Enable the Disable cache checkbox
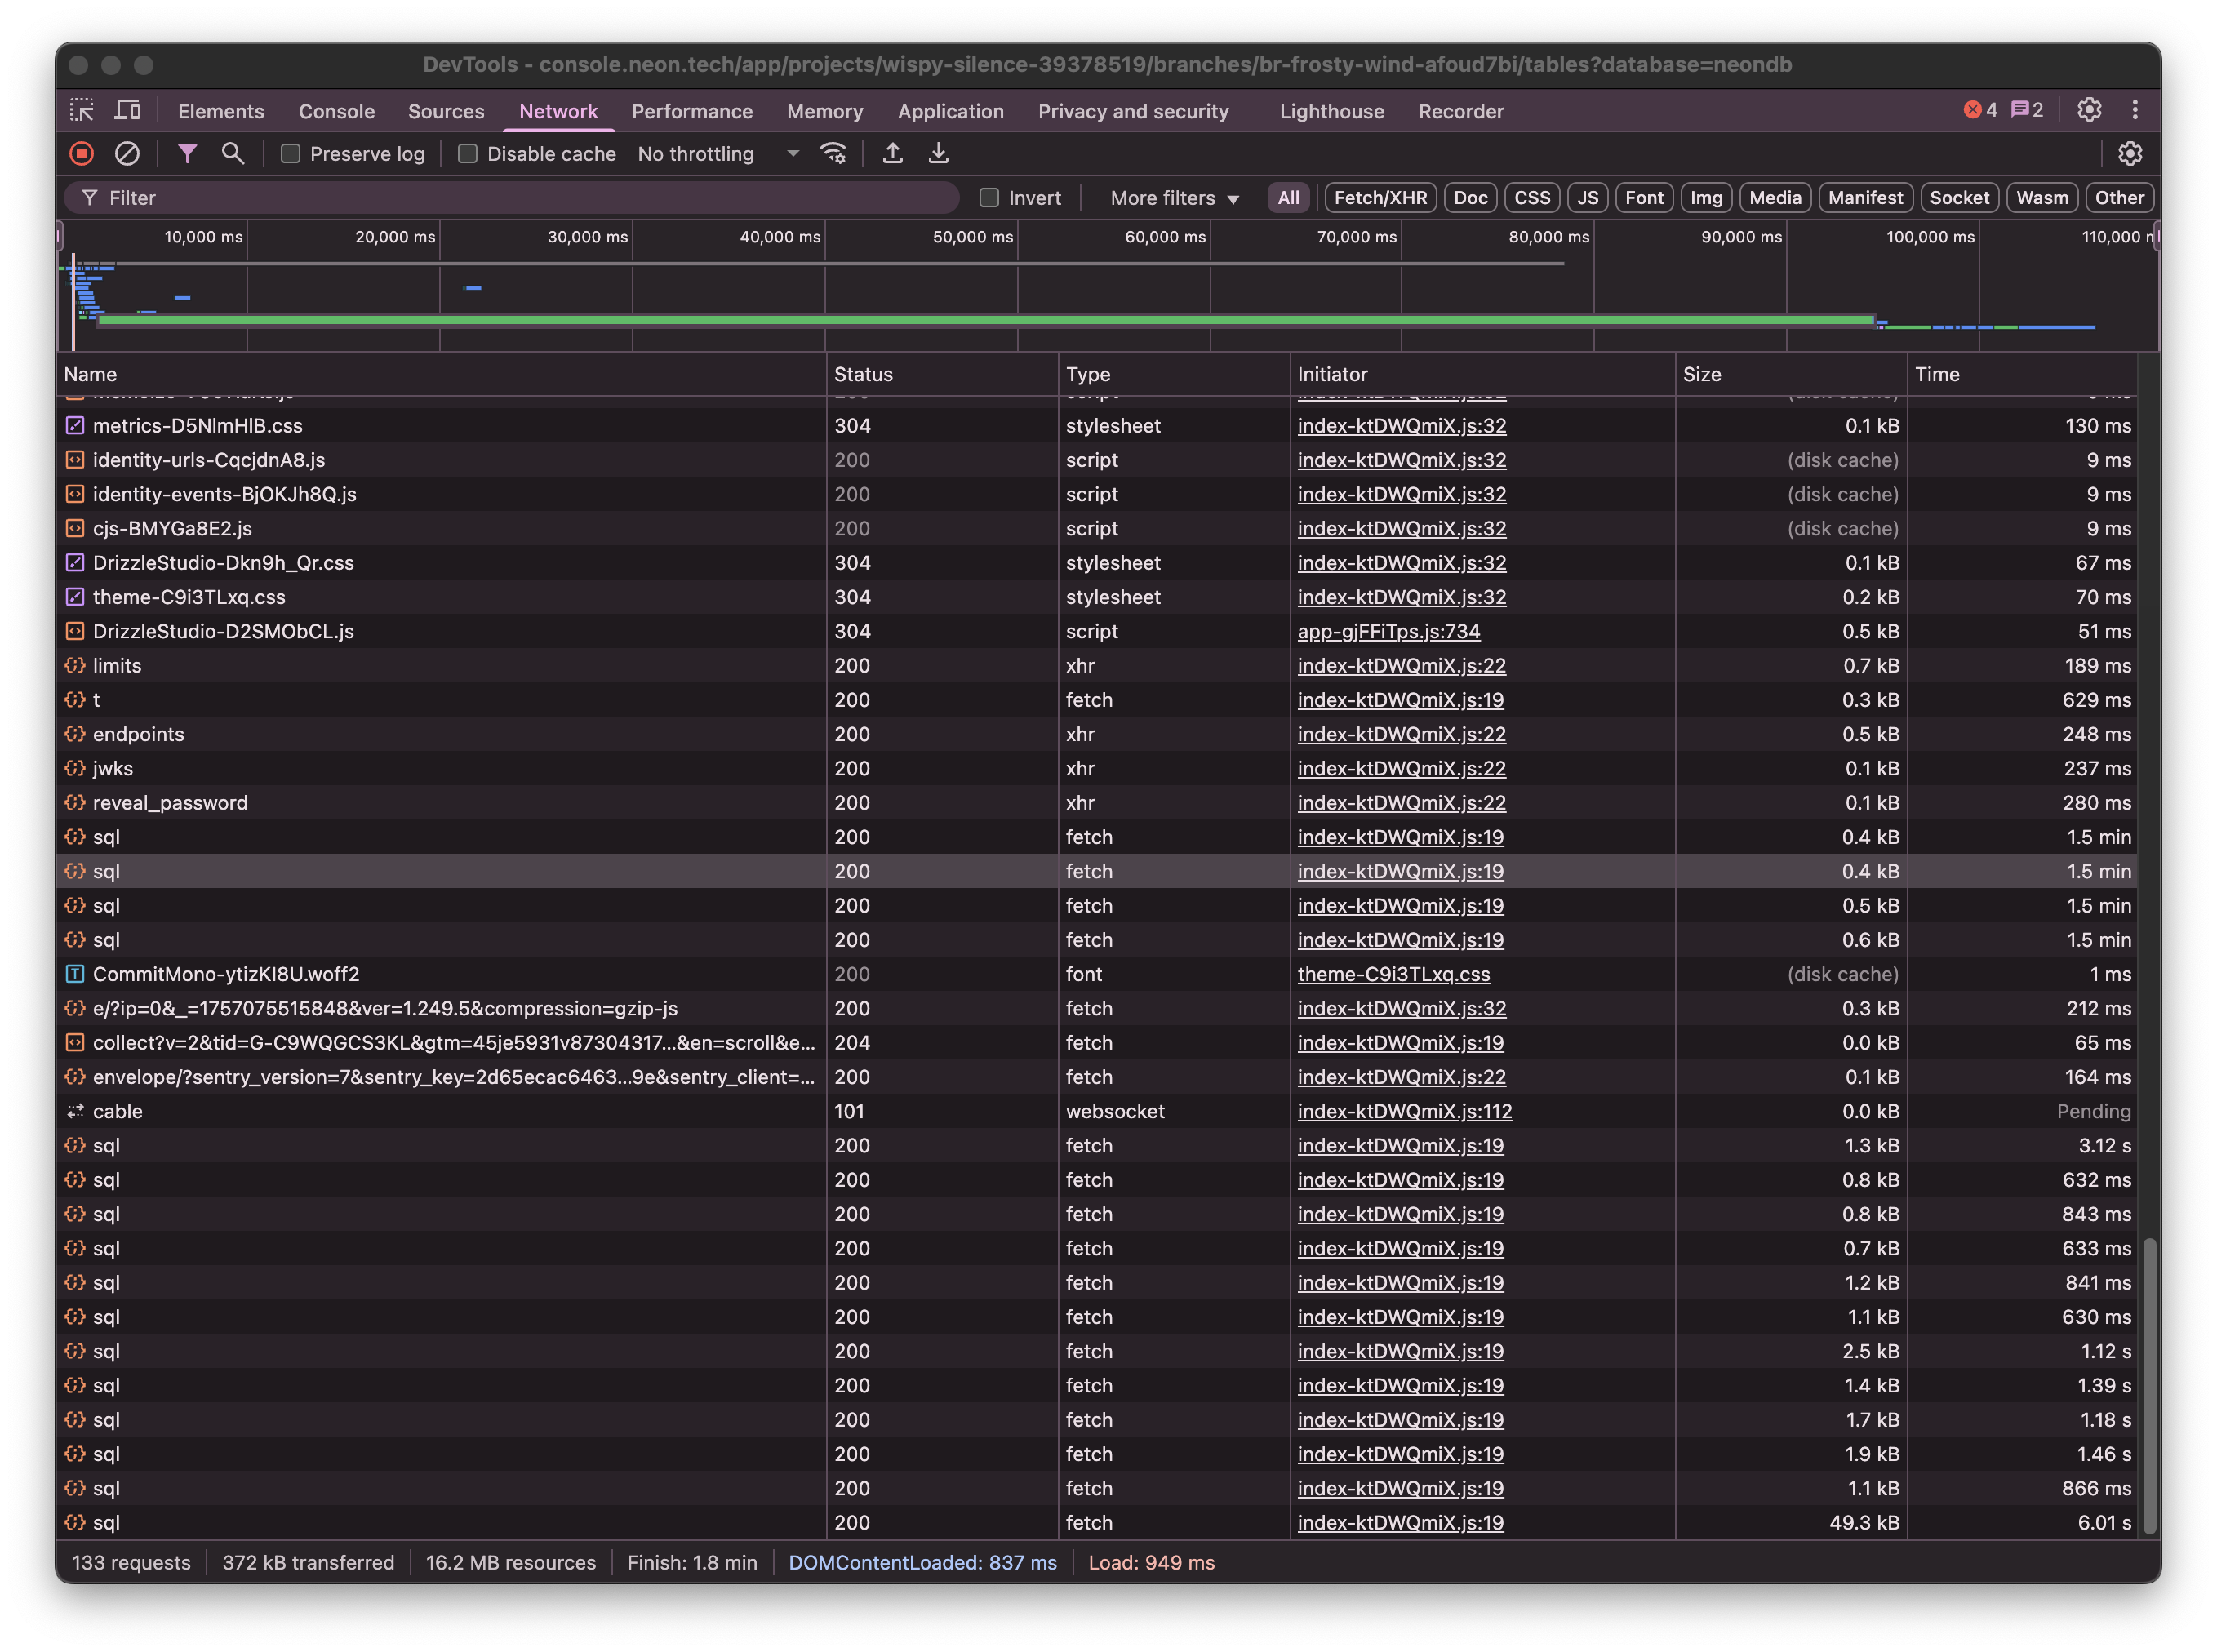Viewport: 2217px width, 1652px height. coord(467,153)
